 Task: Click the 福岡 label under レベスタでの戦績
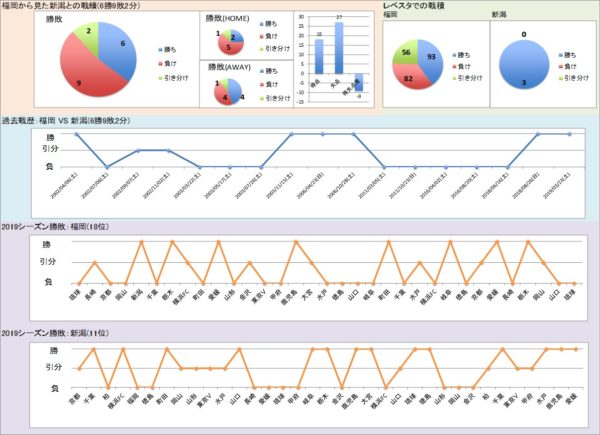tap(390, 15)
